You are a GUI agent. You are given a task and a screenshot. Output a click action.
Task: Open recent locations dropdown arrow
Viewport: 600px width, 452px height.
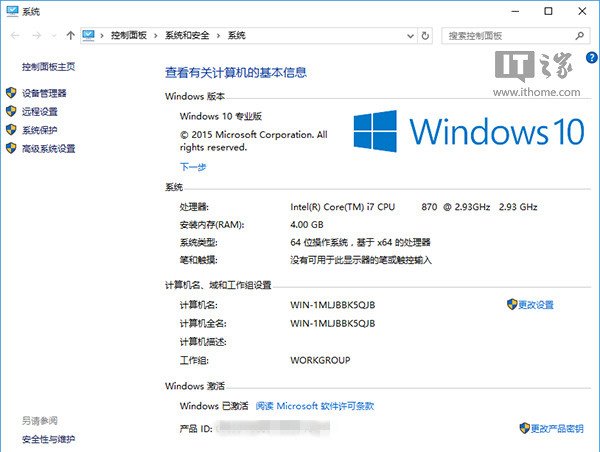54,36
